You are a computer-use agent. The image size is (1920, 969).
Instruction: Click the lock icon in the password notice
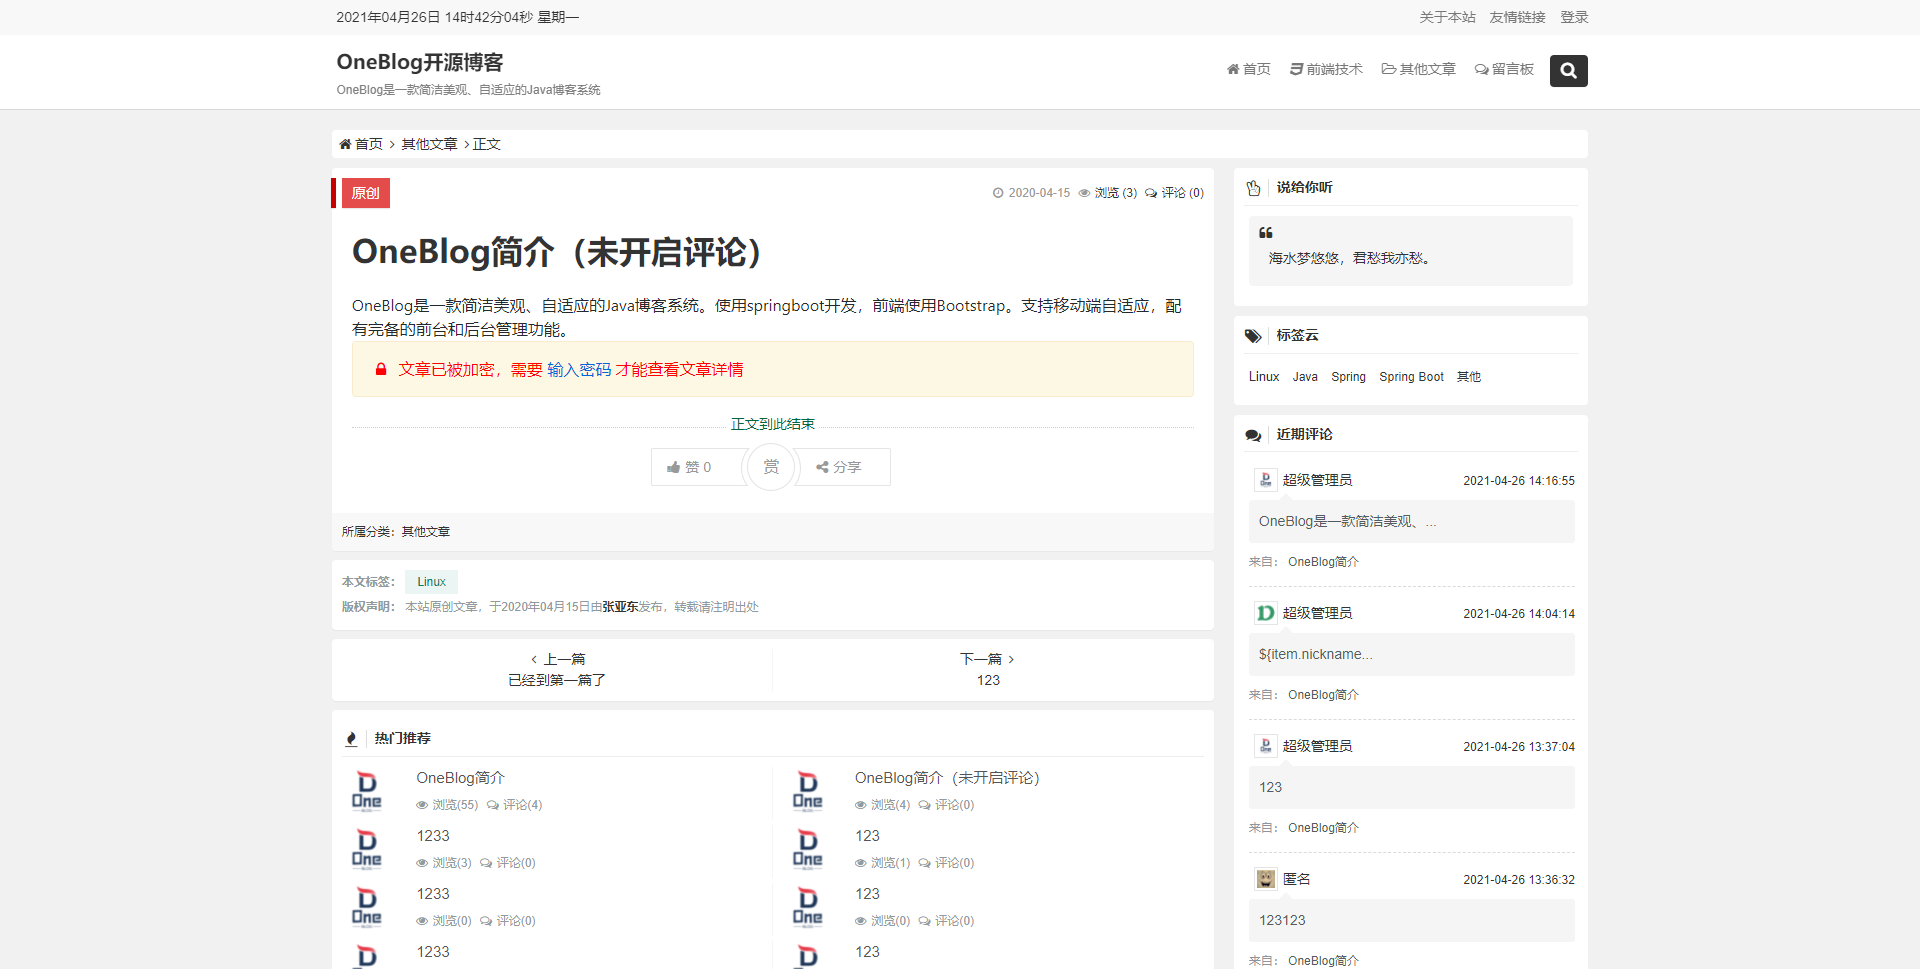380,369
